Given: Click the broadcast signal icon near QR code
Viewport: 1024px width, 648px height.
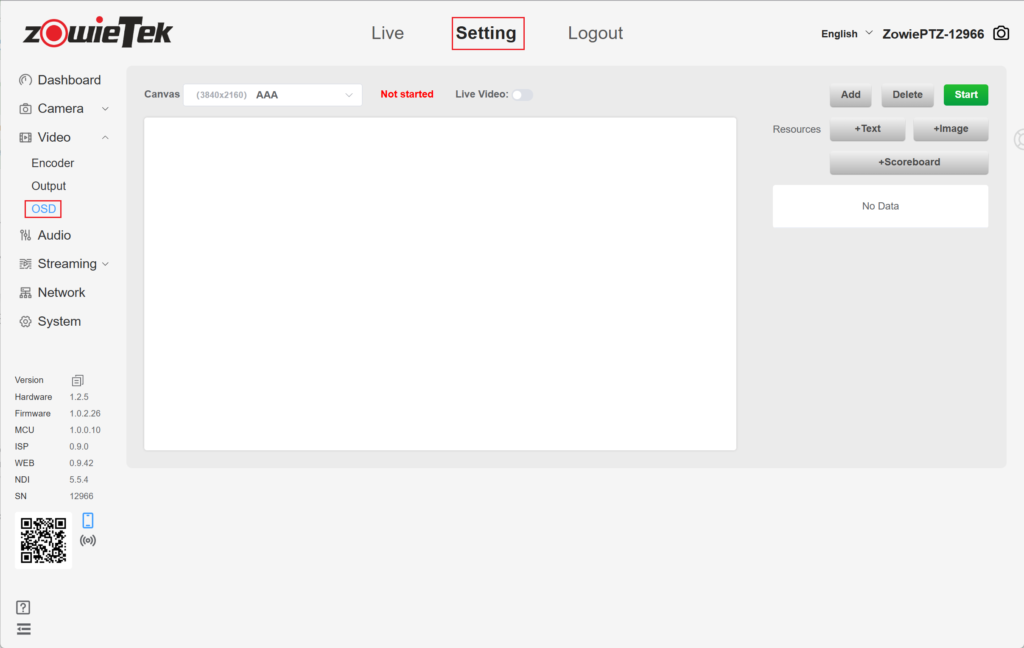Looking at the screenshot, I should click(x=88, y=540).
